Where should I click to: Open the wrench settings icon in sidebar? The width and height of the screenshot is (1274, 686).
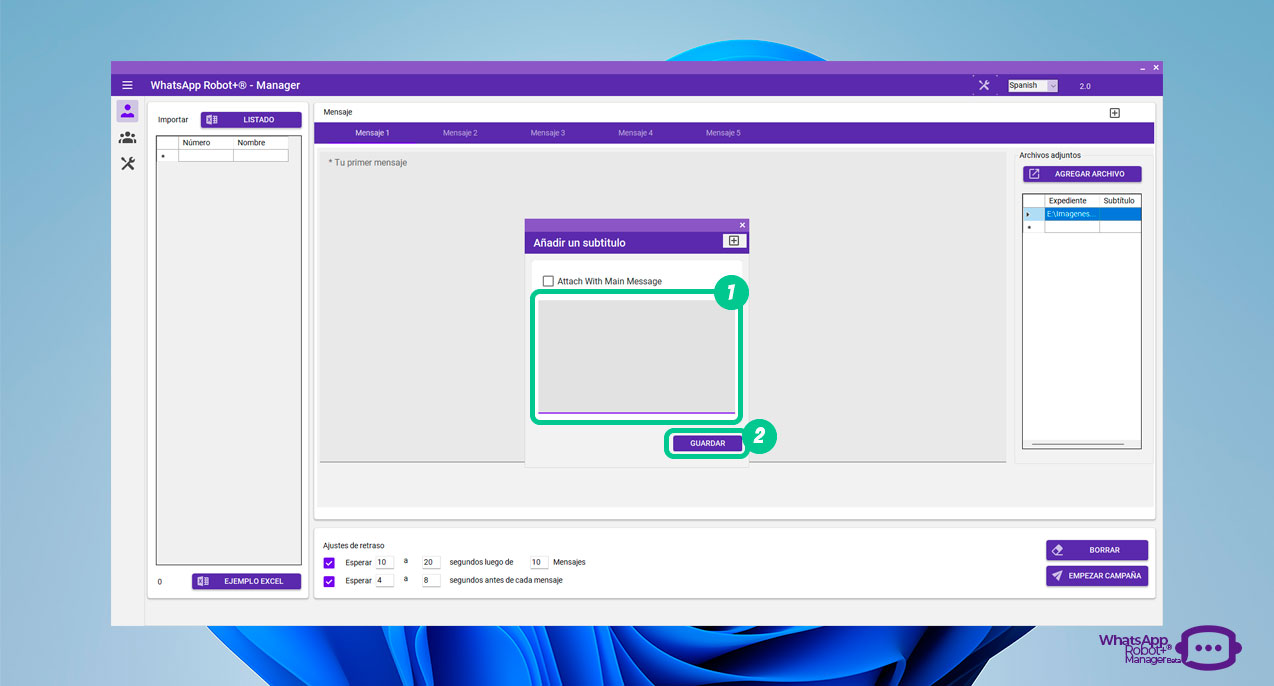tap(127, 163)
